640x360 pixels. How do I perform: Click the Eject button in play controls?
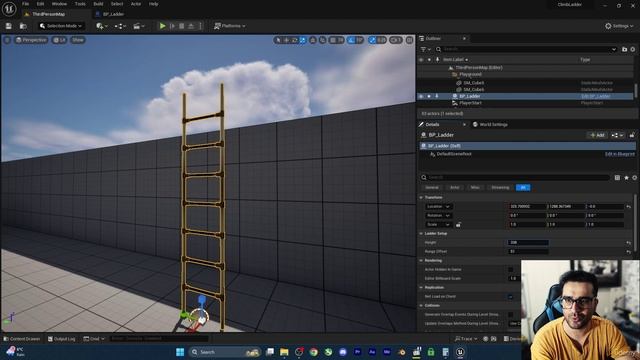(191, 26)
